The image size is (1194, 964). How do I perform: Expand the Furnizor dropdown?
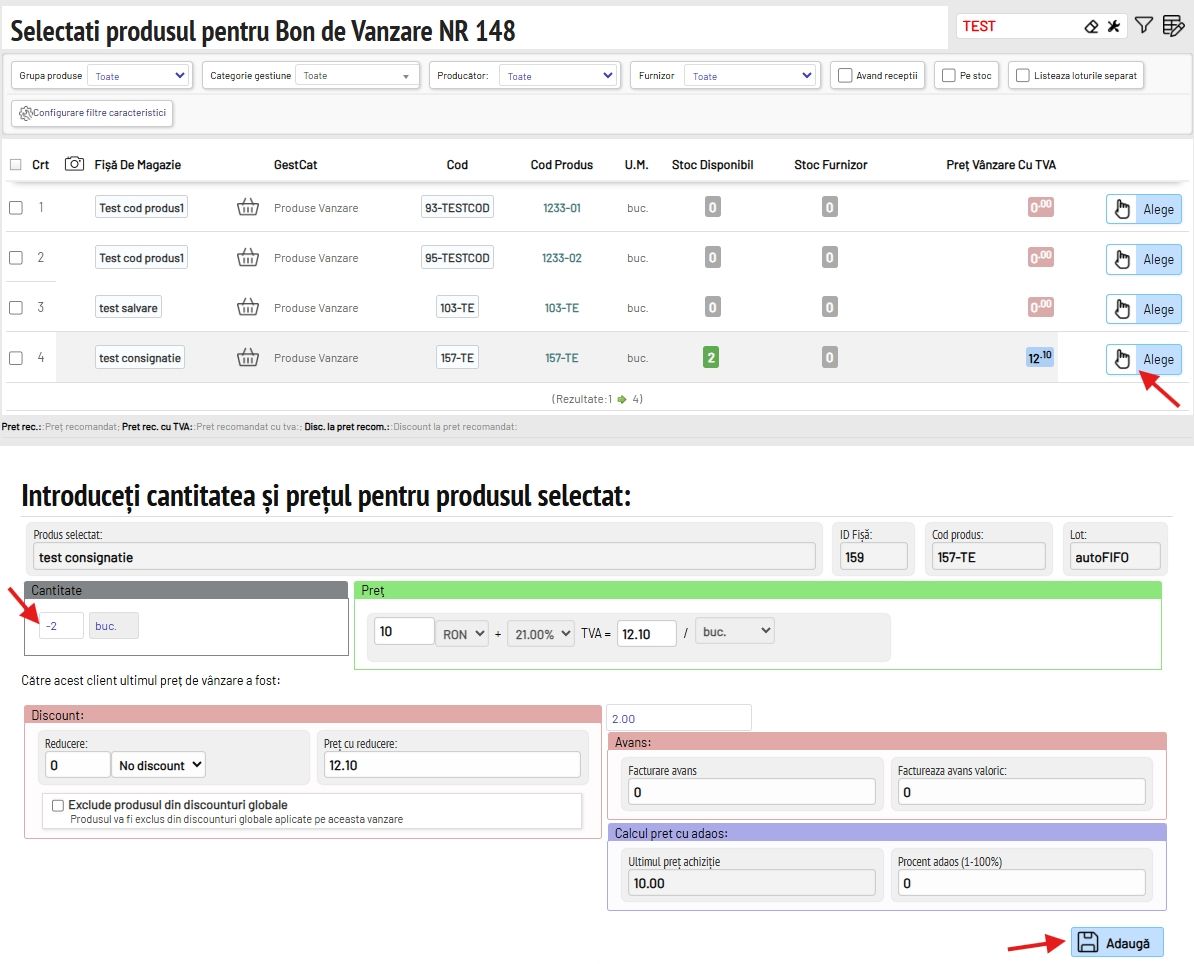750,76
